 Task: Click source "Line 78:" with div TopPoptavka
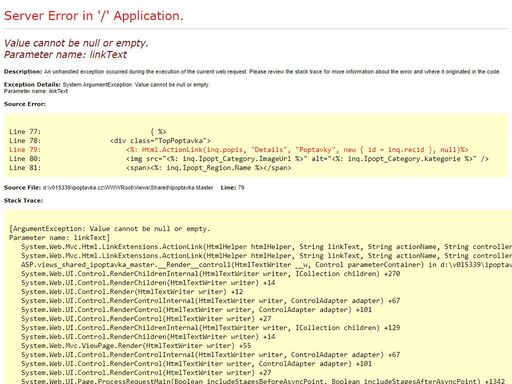point(110,141)
